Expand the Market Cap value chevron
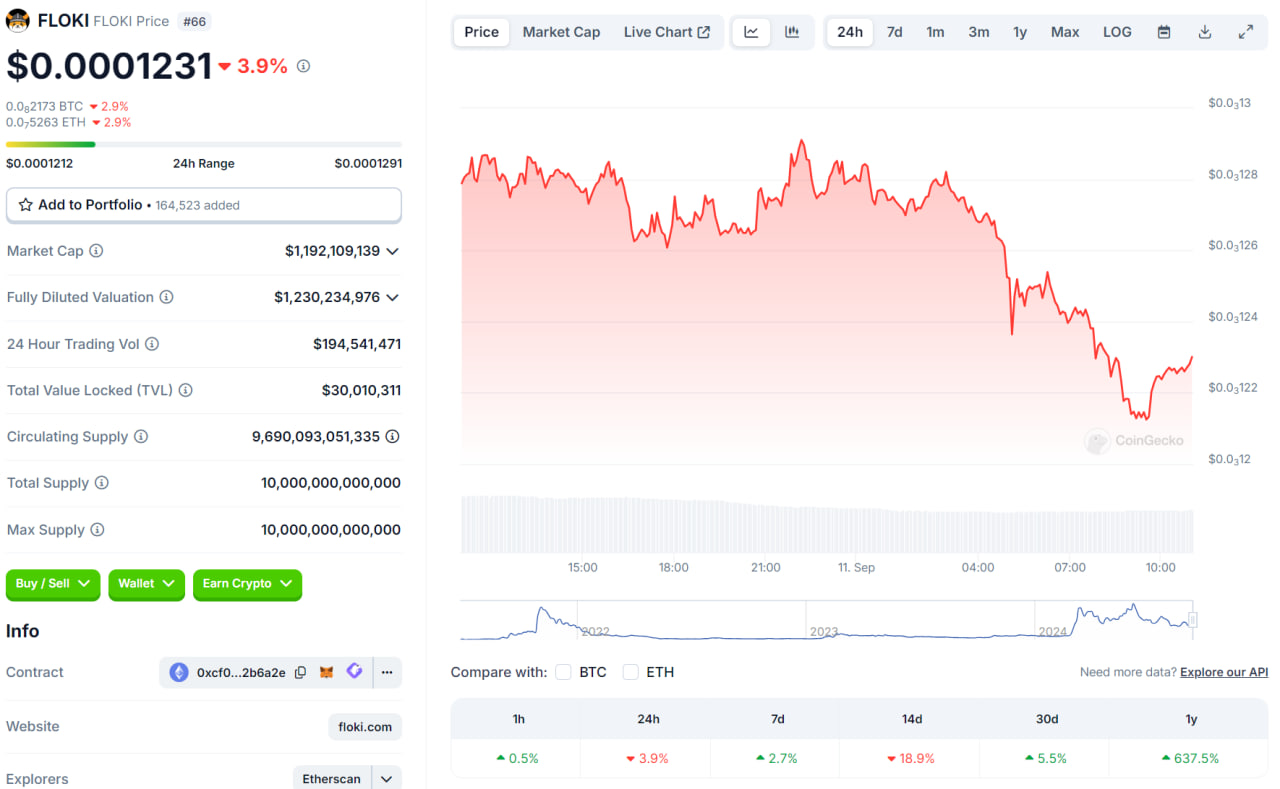The image size is (1280, 789). click(392, 251)
